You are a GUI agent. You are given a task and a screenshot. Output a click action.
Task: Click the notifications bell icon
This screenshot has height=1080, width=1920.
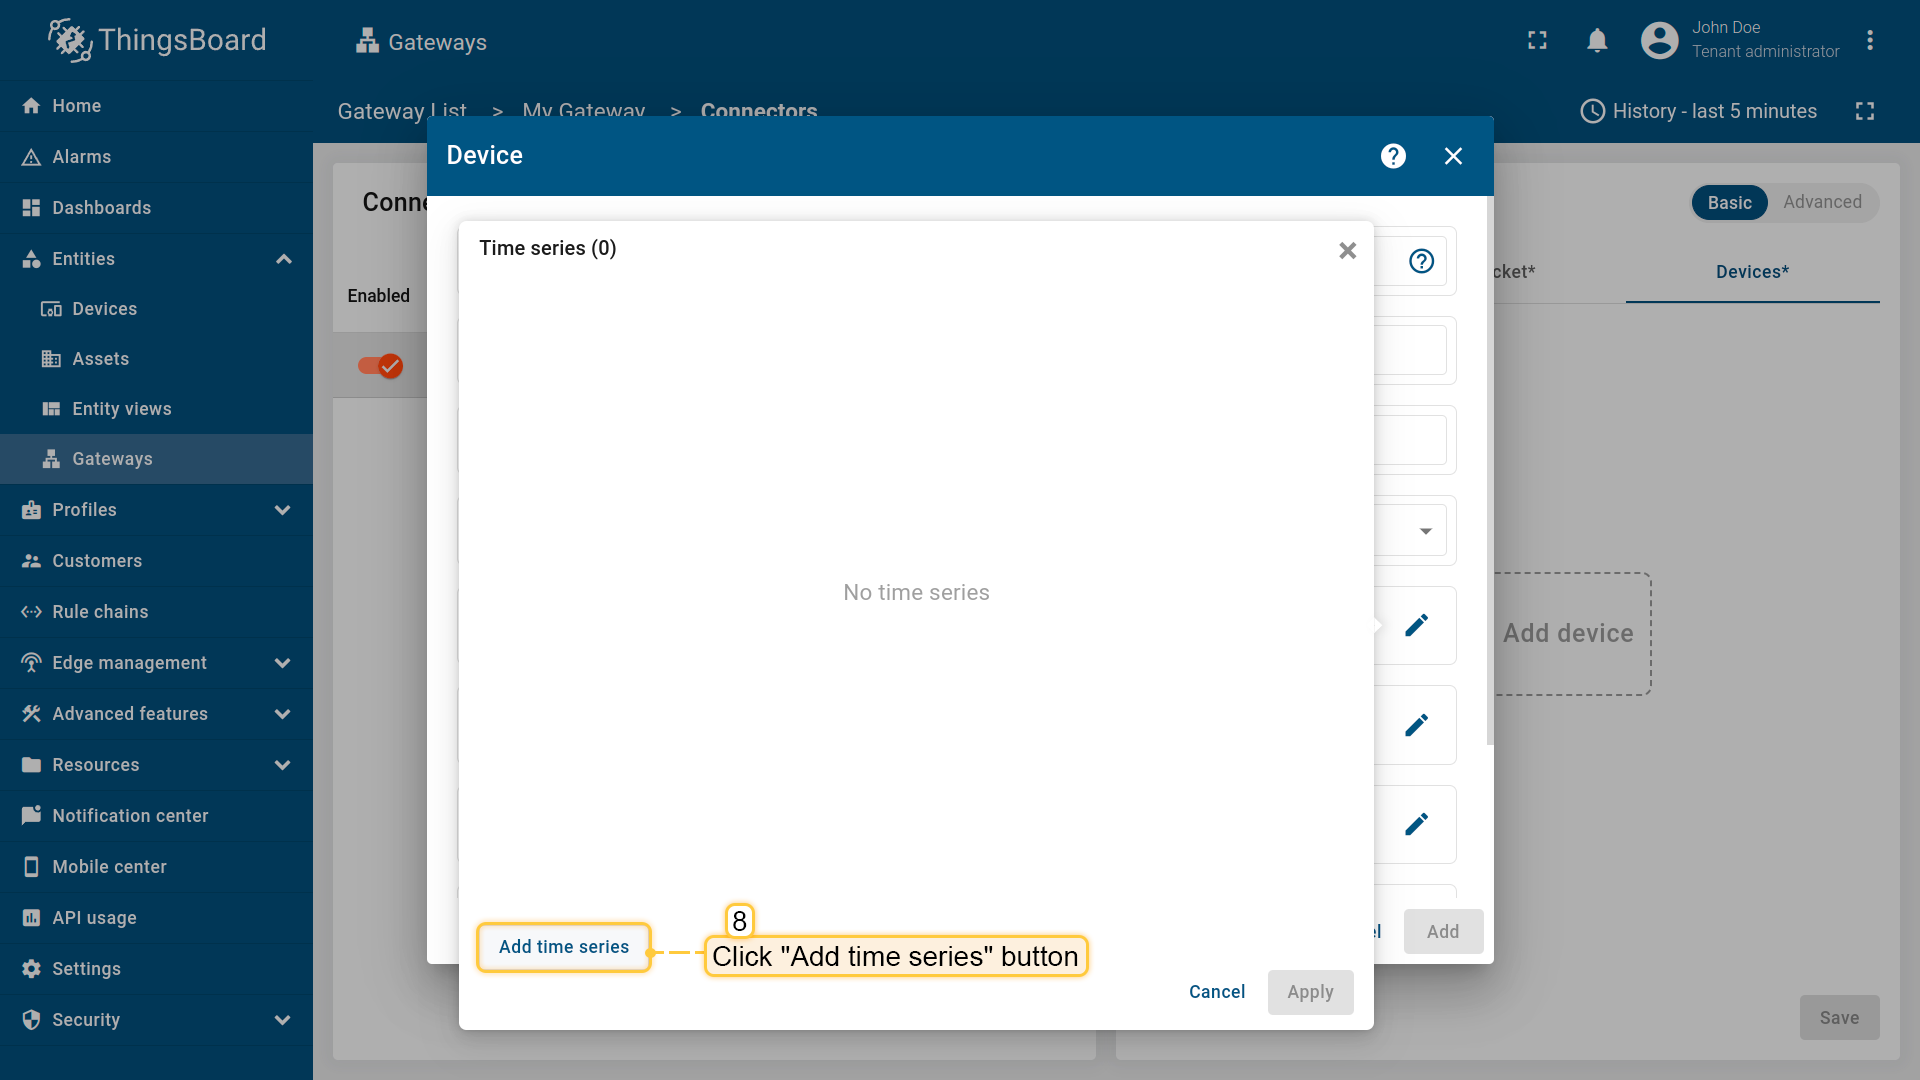1597,41
